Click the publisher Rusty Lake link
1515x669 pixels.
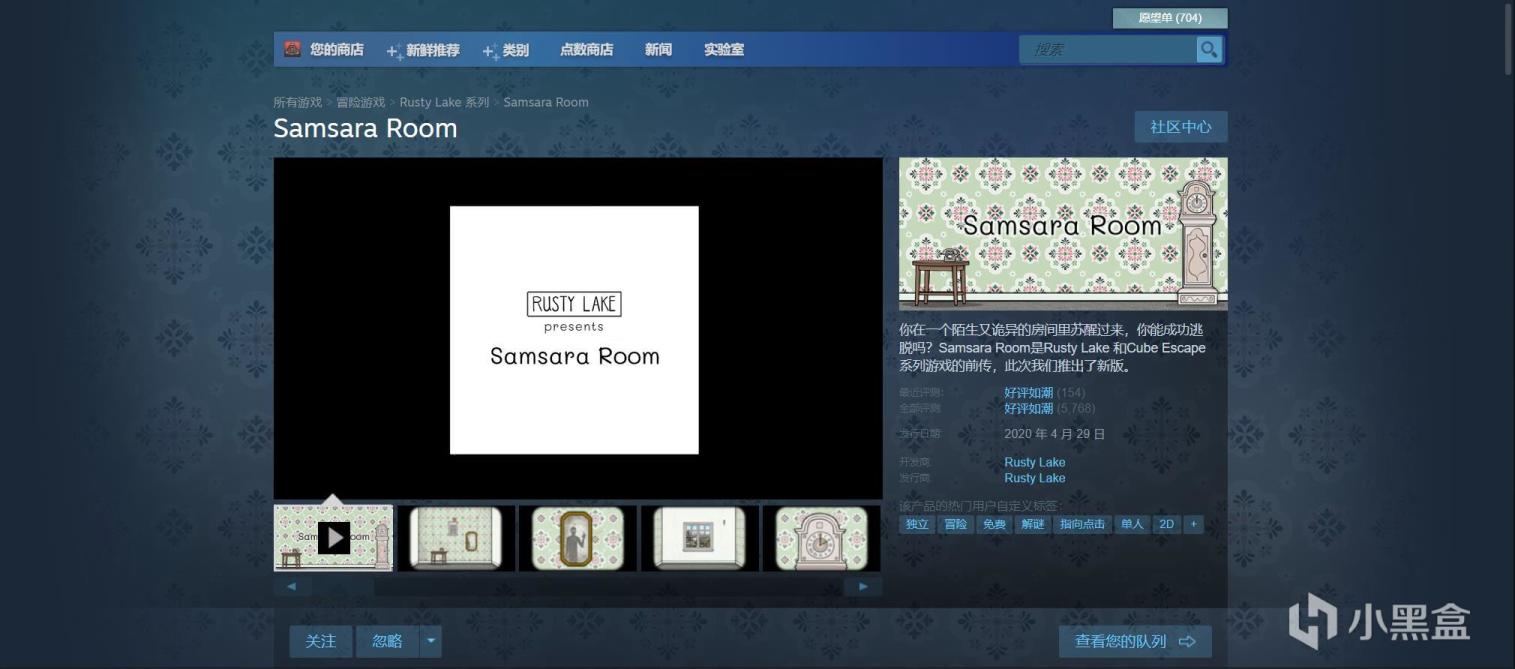[x=1035, y=478]
